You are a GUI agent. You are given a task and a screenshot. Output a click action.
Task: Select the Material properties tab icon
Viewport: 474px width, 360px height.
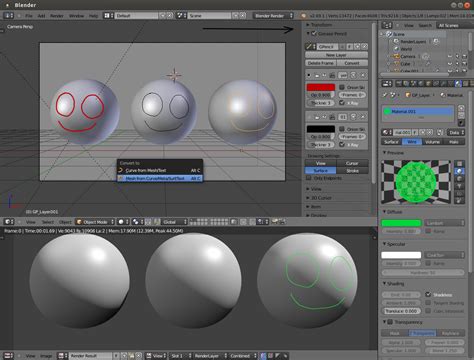[x=458, y=84]
